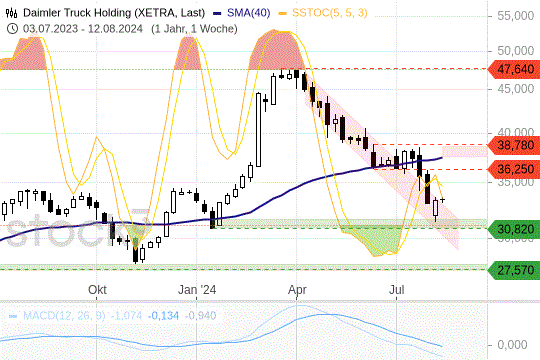Open the period selector (1 Jahr, 1 Woche)
The width and height of the screenshot is (540, 360).
(x=194, y=29)
